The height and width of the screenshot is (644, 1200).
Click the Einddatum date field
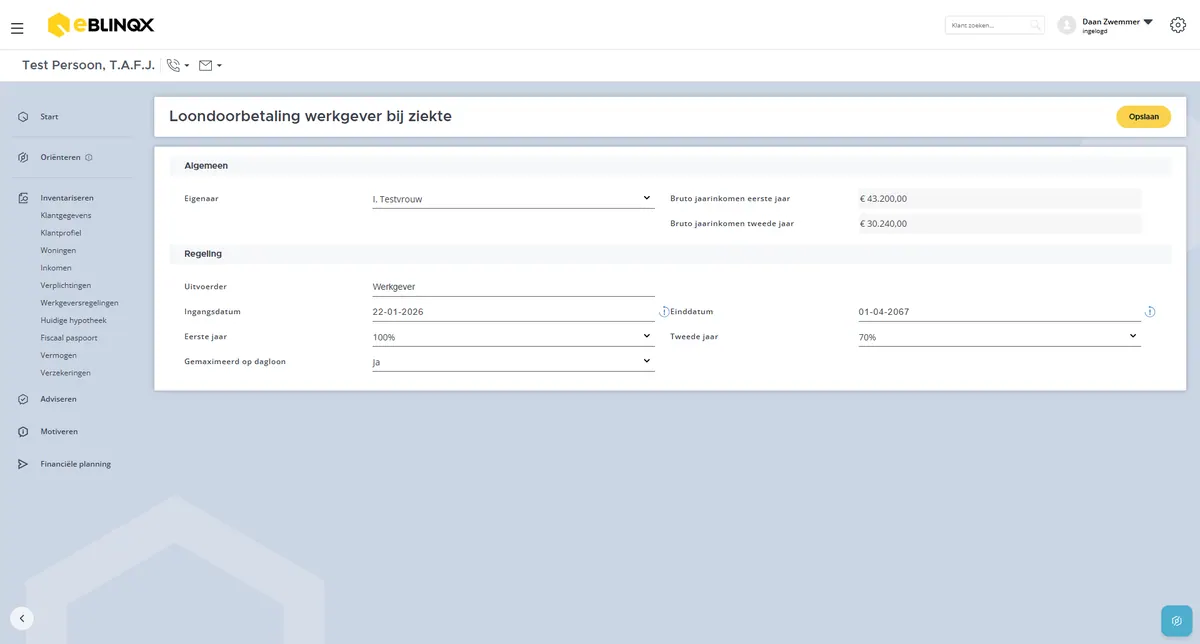(999, 312)
